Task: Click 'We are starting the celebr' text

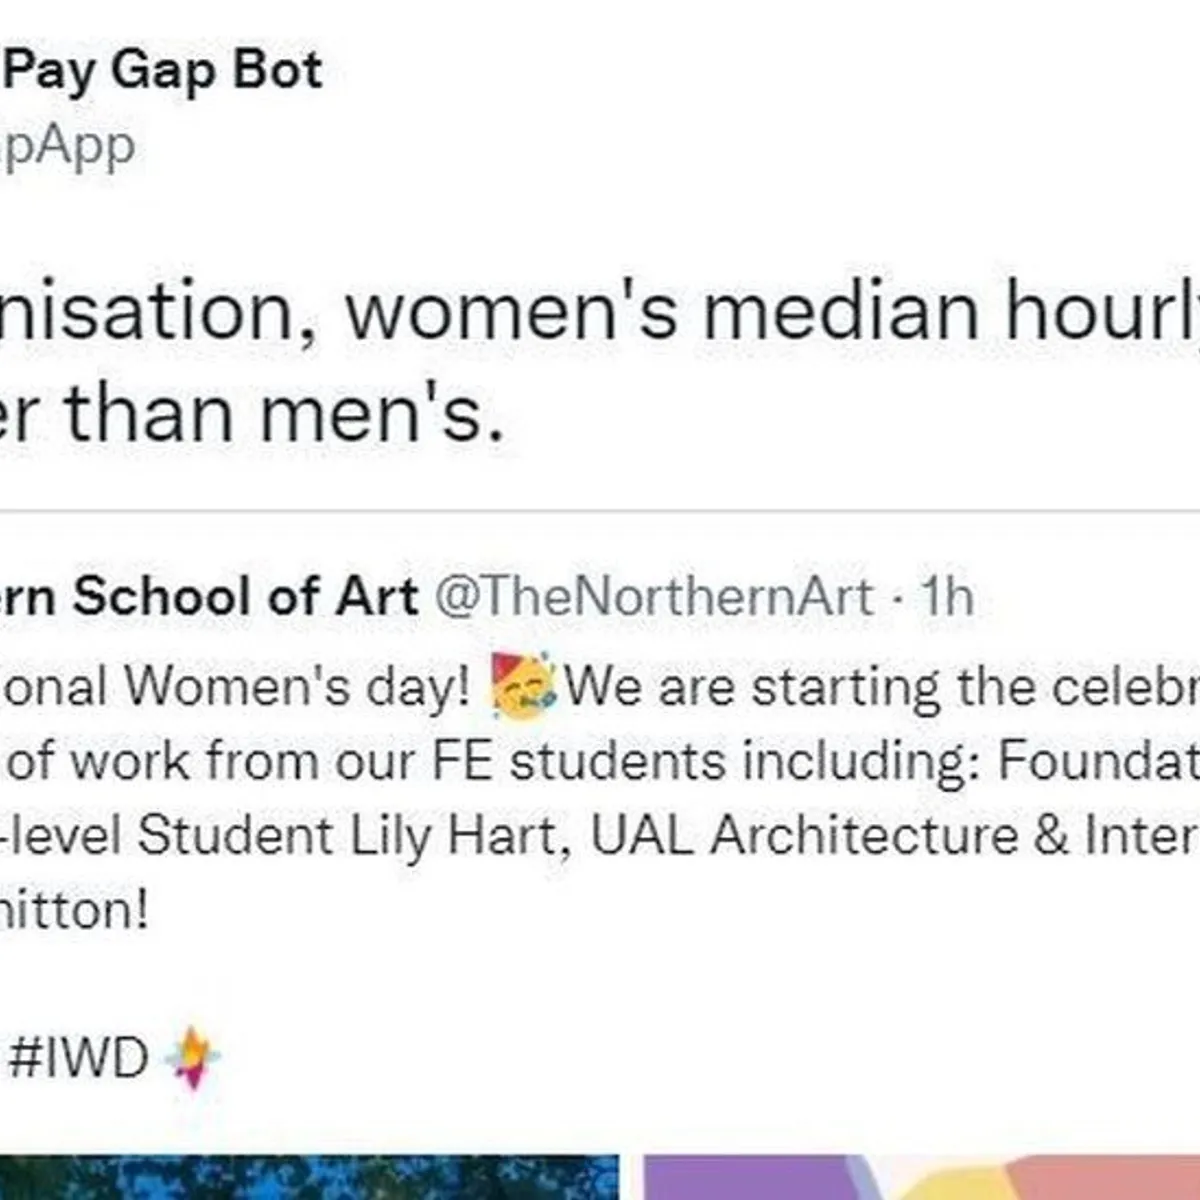Action: coord(882,688)
